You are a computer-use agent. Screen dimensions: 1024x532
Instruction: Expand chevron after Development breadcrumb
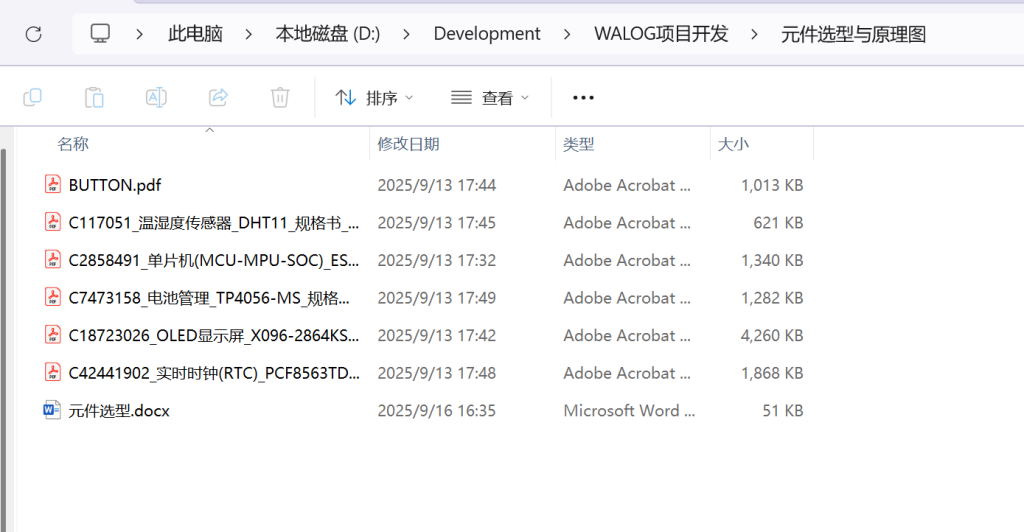coord(568,34)
